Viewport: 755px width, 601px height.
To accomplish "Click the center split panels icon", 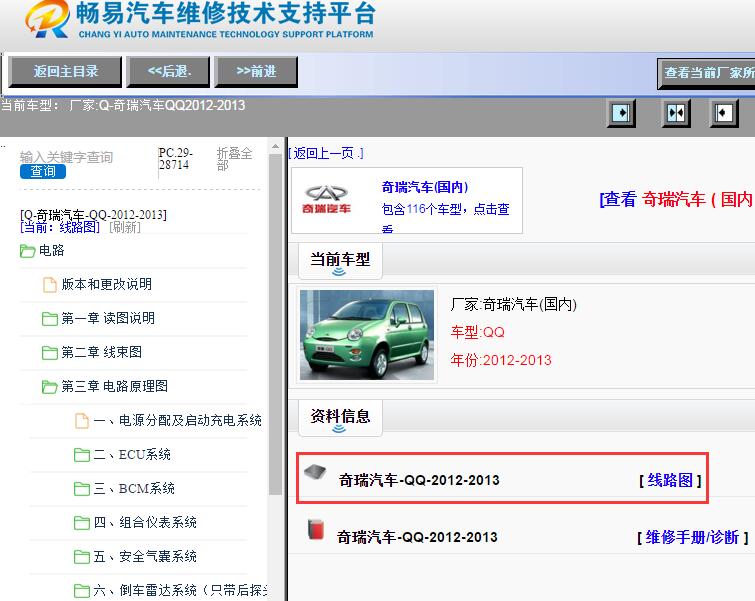I will [x=676, y=113].
